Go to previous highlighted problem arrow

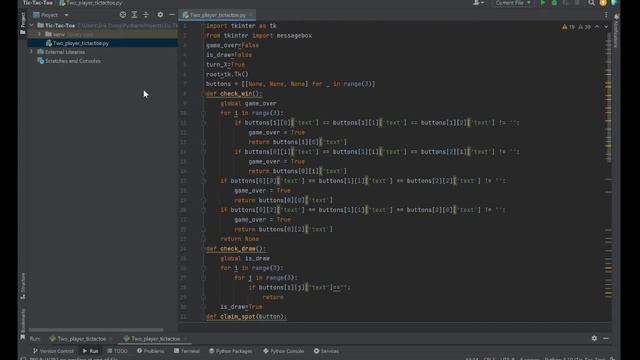597,27
